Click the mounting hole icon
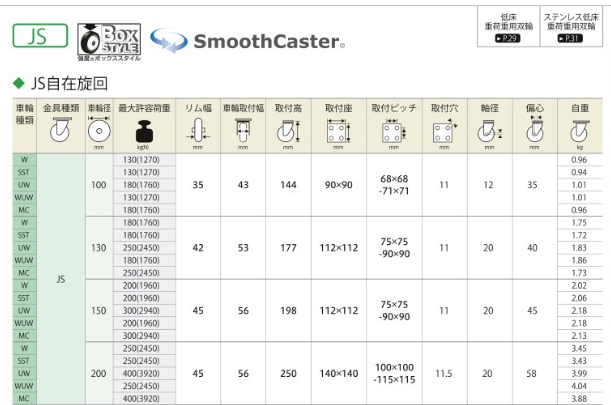This screenshot has width=611, height=405. coord(443,130)
